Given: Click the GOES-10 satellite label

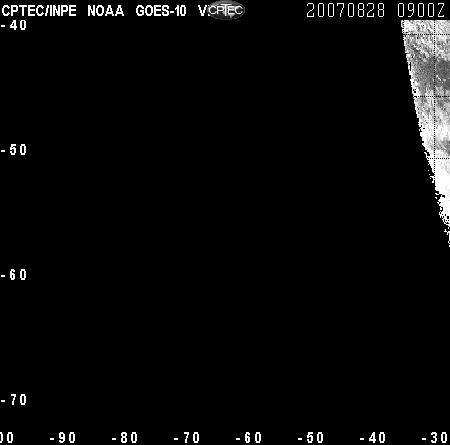Looking at the screenshot, I should click(161, 11).
